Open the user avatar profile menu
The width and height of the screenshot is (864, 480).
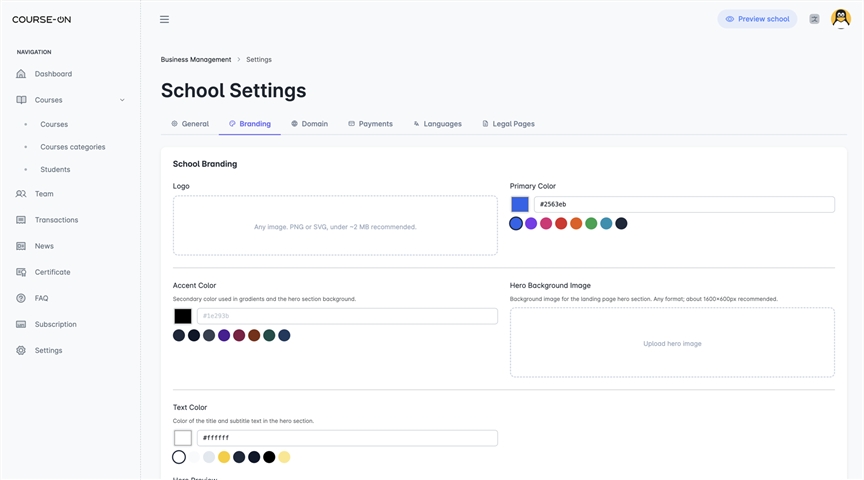(x=840, y=19)
